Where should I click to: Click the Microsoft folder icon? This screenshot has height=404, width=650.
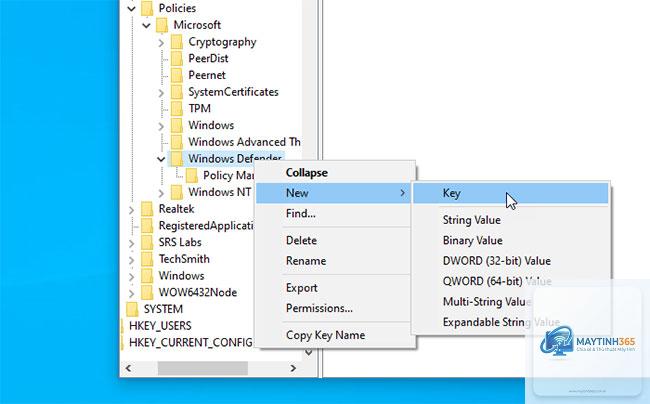(162, 25)
